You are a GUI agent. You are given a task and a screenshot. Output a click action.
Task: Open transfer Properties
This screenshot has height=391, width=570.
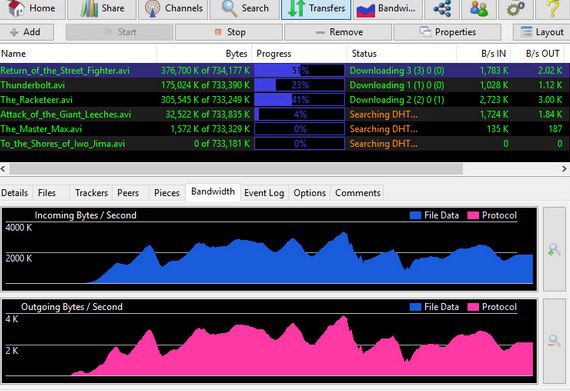tap(447, 32)
